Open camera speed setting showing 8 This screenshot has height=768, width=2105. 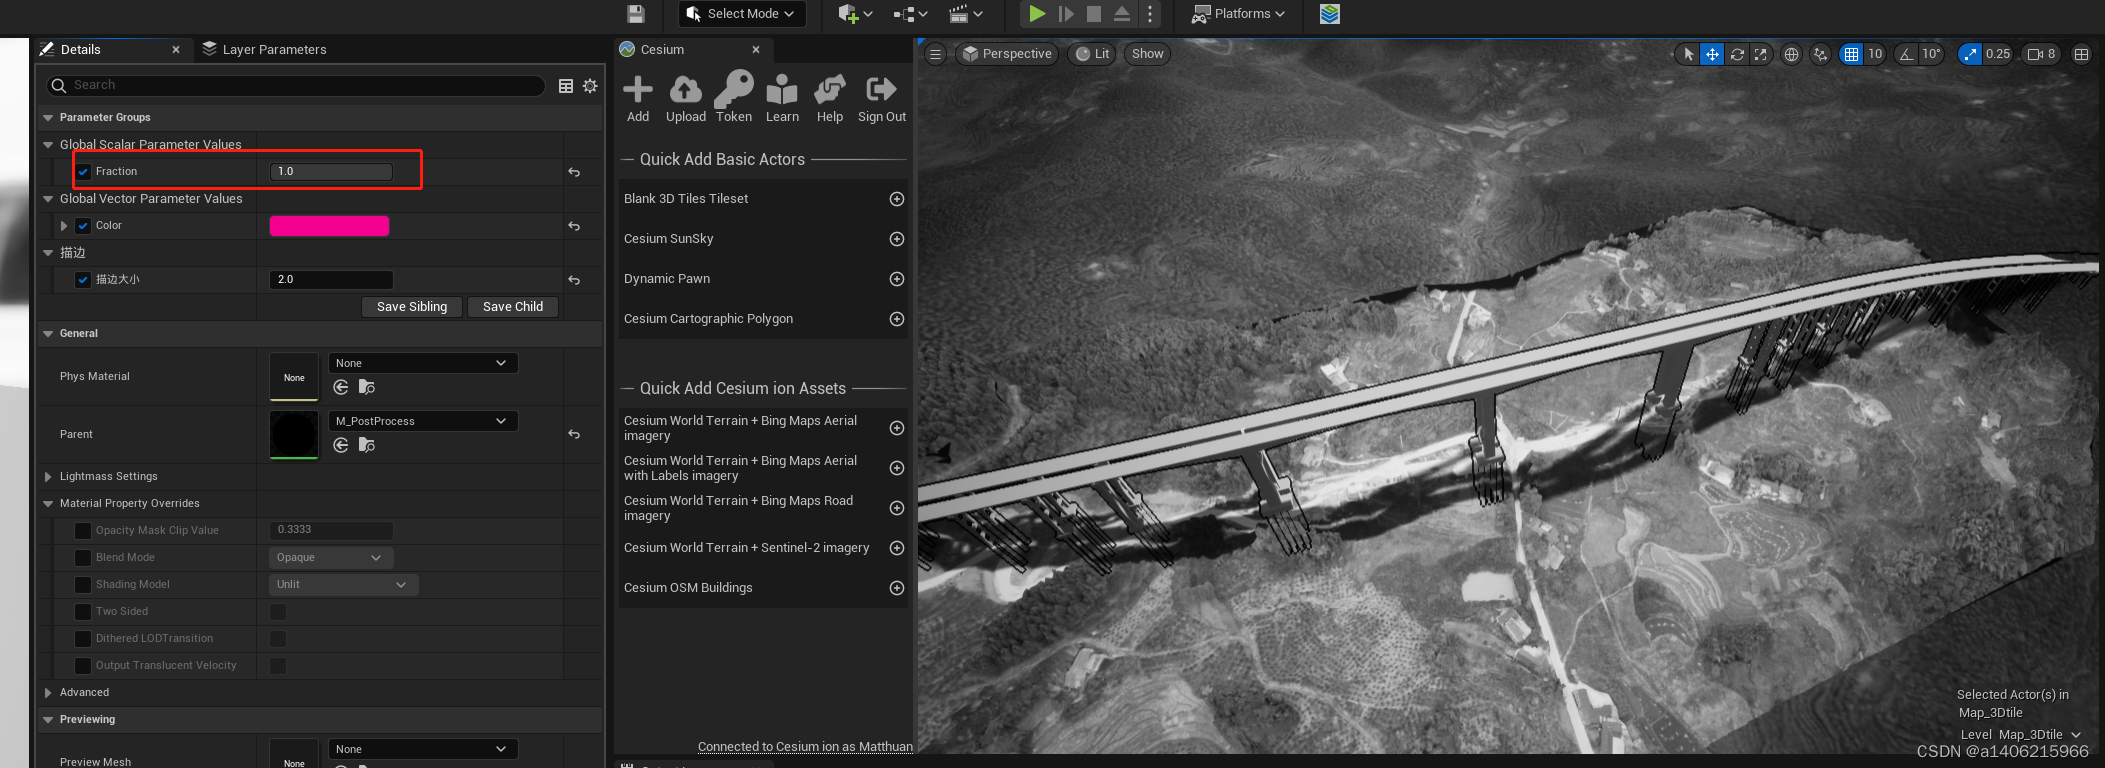click(2041, 54)
